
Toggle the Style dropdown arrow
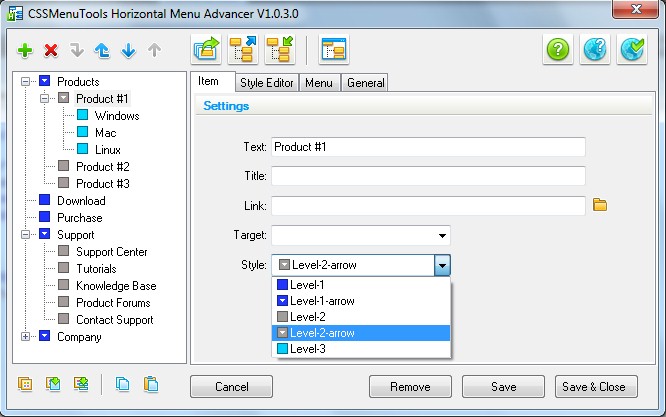pos(442,266)
